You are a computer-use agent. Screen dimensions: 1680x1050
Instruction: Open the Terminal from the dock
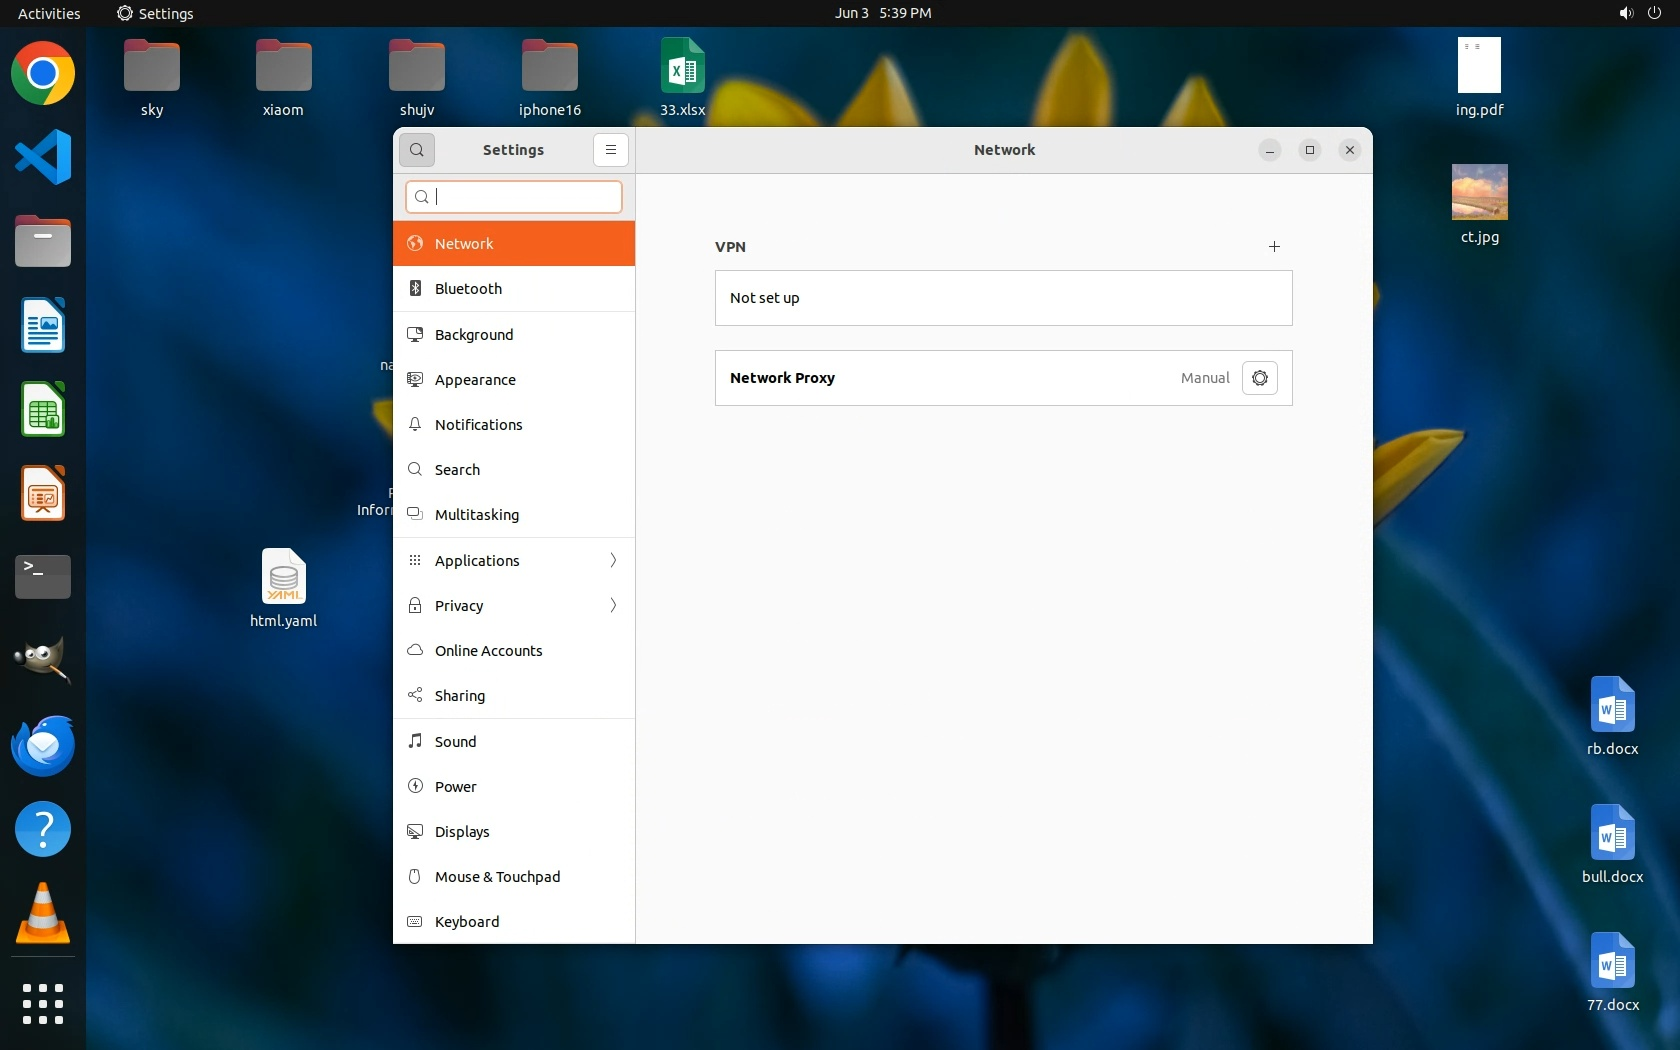pos(43,577)
